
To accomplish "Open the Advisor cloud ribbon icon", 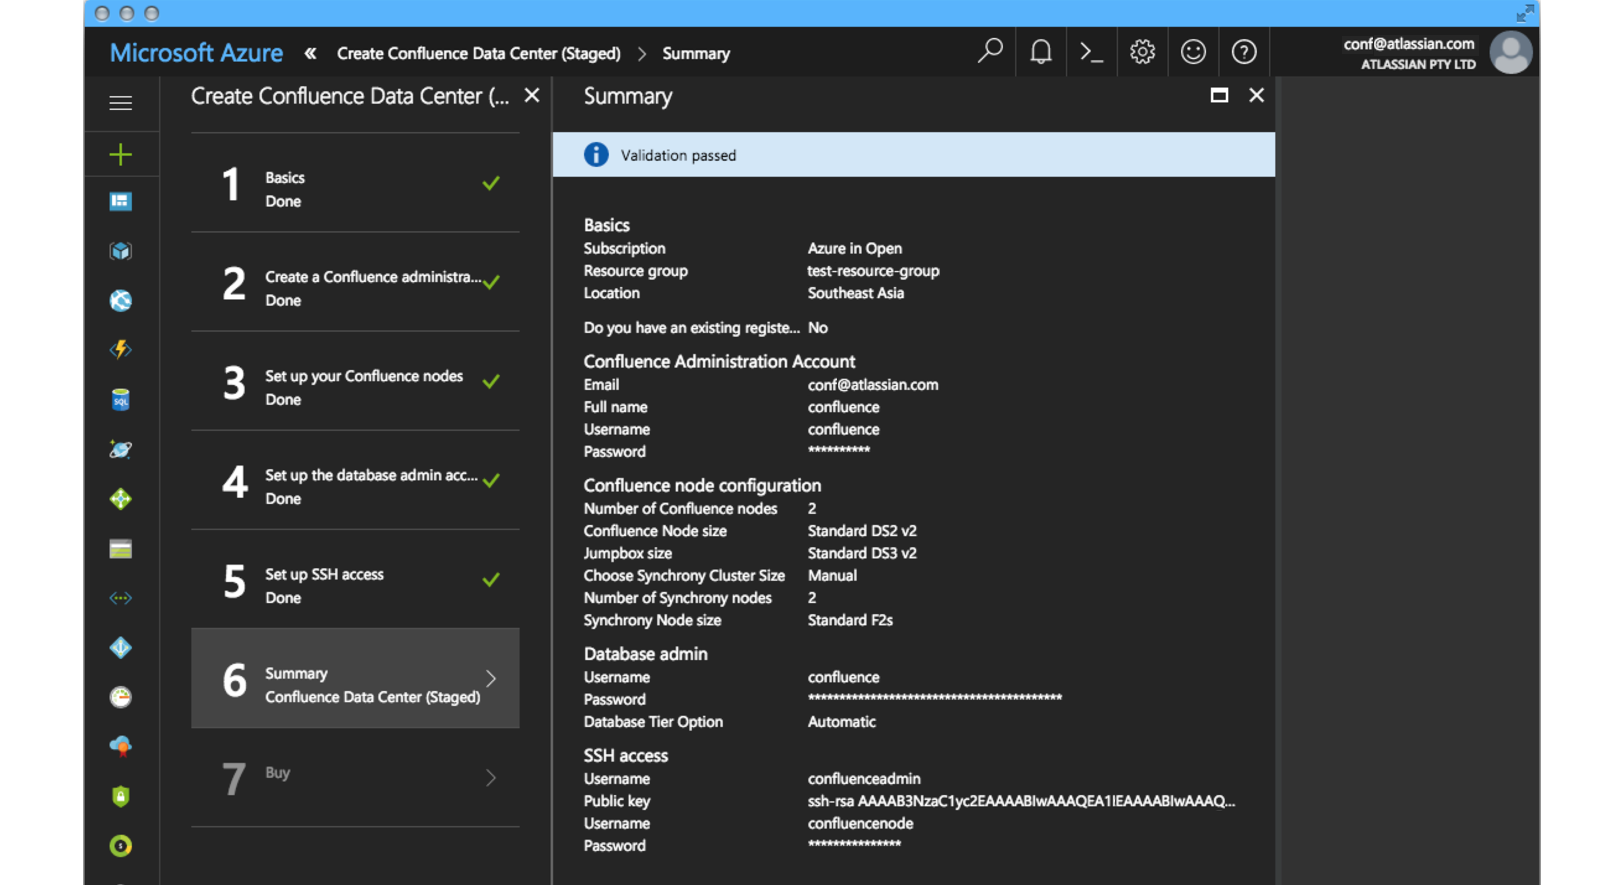I will pos(120,747).
